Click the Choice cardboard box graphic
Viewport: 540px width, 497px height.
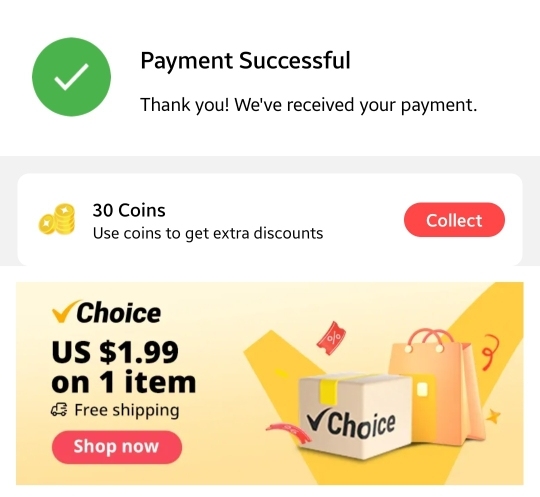pyautogui.click(x=355, y=416)
